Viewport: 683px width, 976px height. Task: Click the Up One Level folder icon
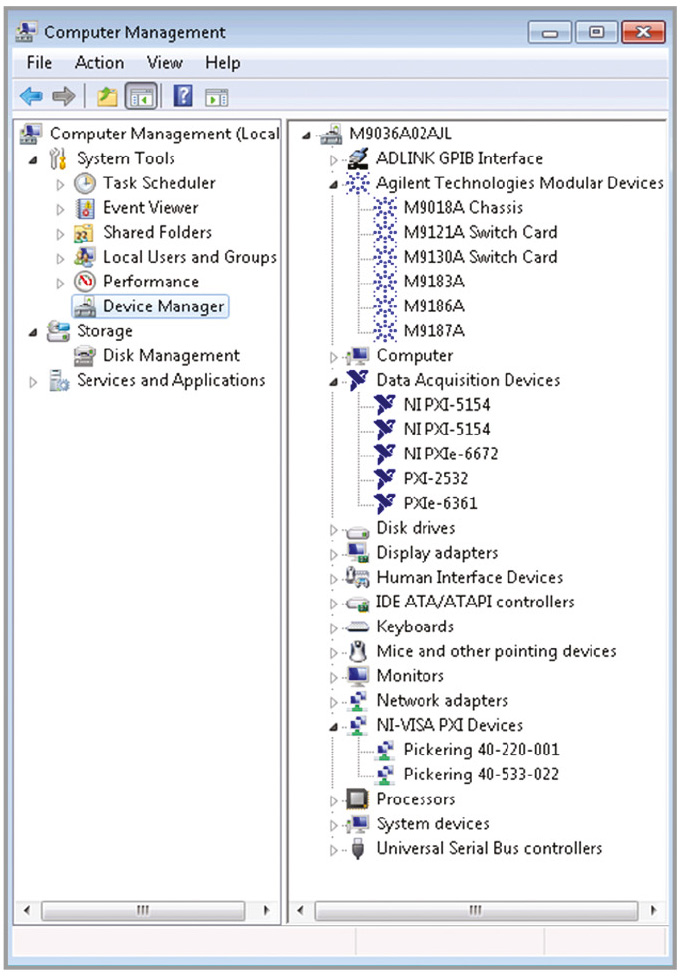pyautogui.click(x=107, y=96)
